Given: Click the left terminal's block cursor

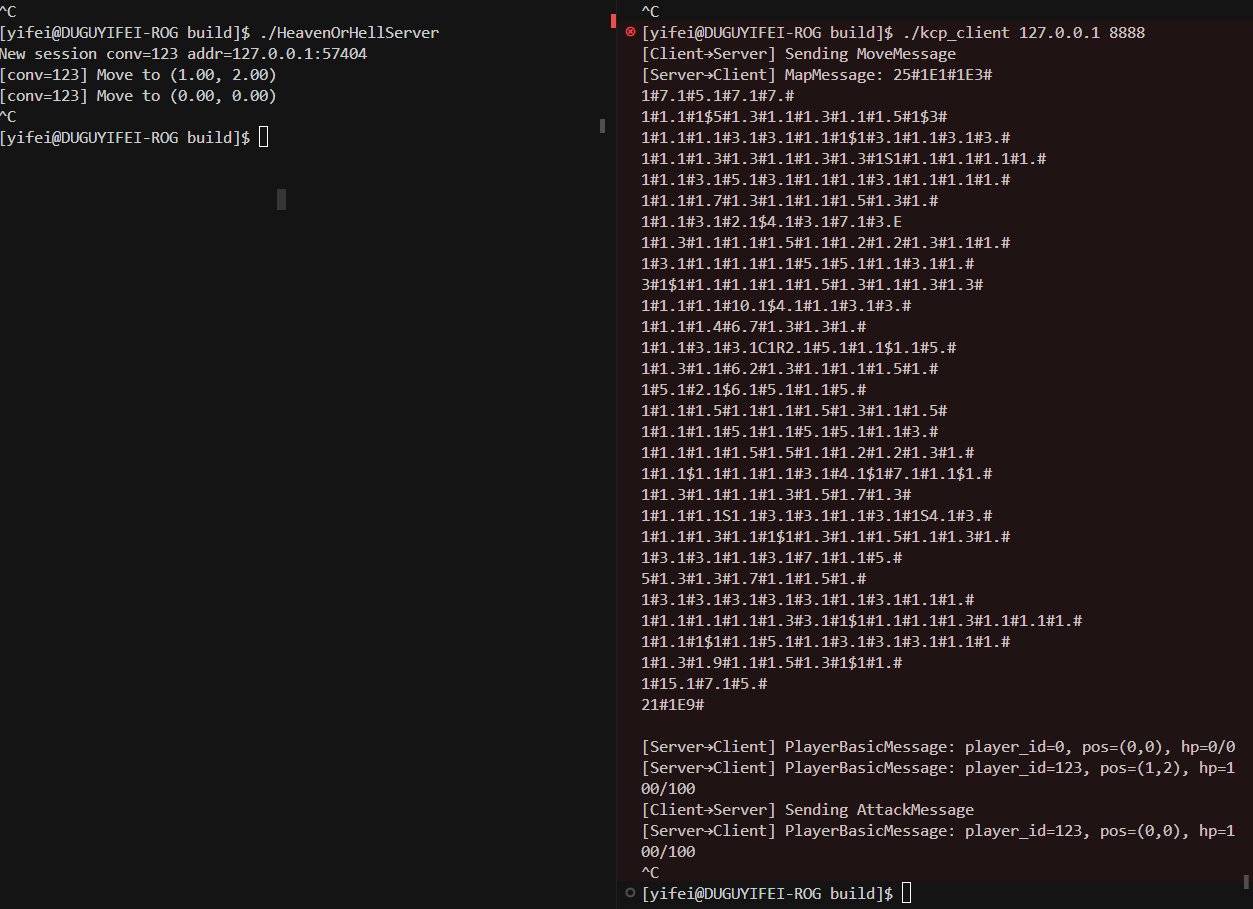Looking at the screenshot, I should coord(264,137).
